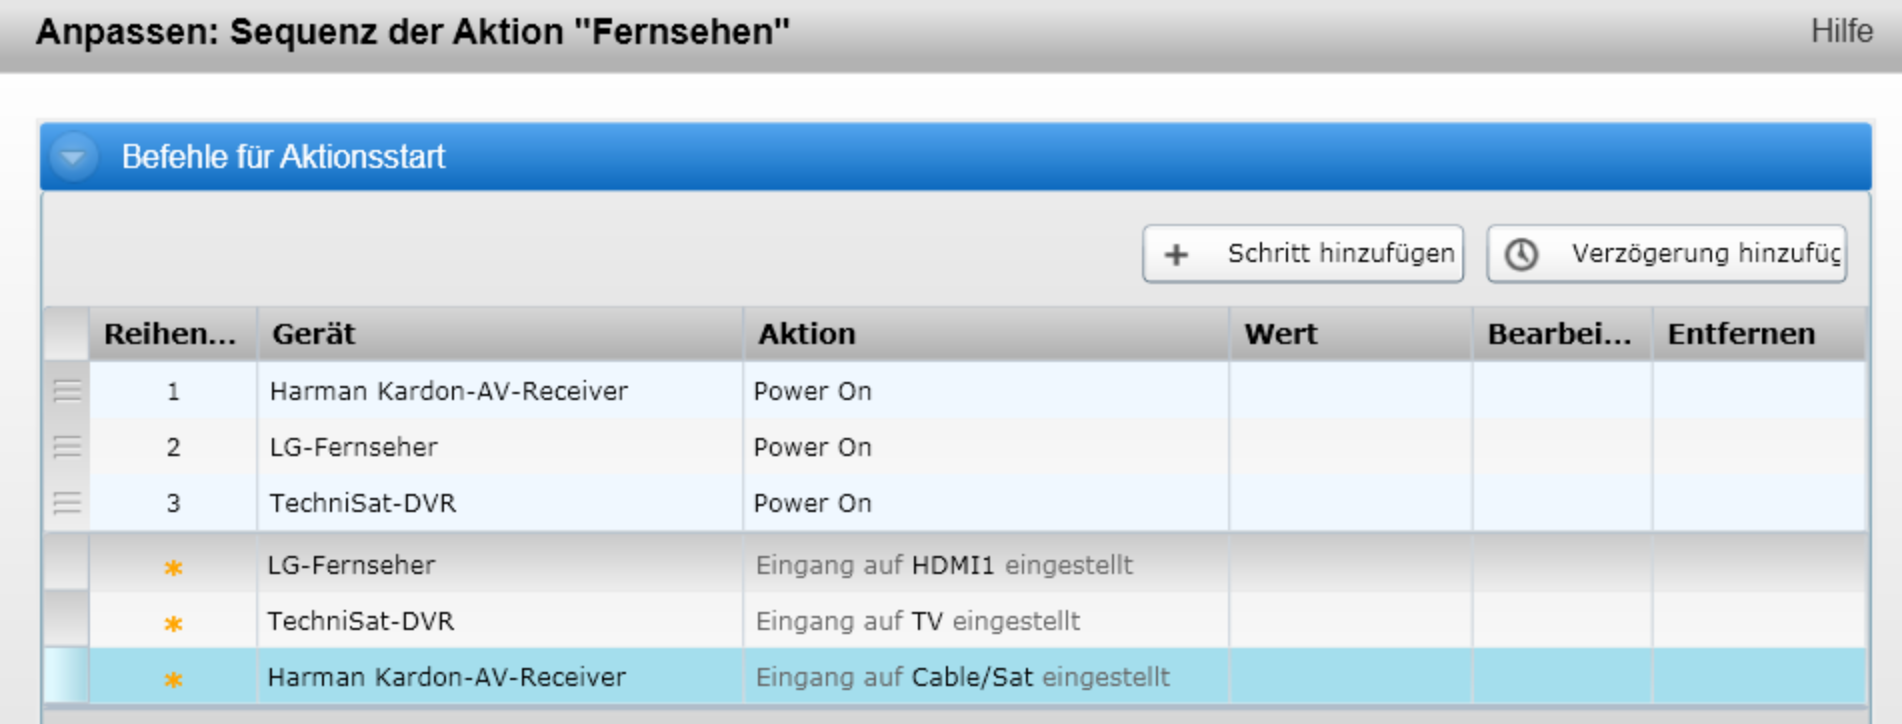The height and width of the screenshot is (724, 1902).
Task: Select the TechniSat-DVR Power On row
Action: click(x=955, y=503)
